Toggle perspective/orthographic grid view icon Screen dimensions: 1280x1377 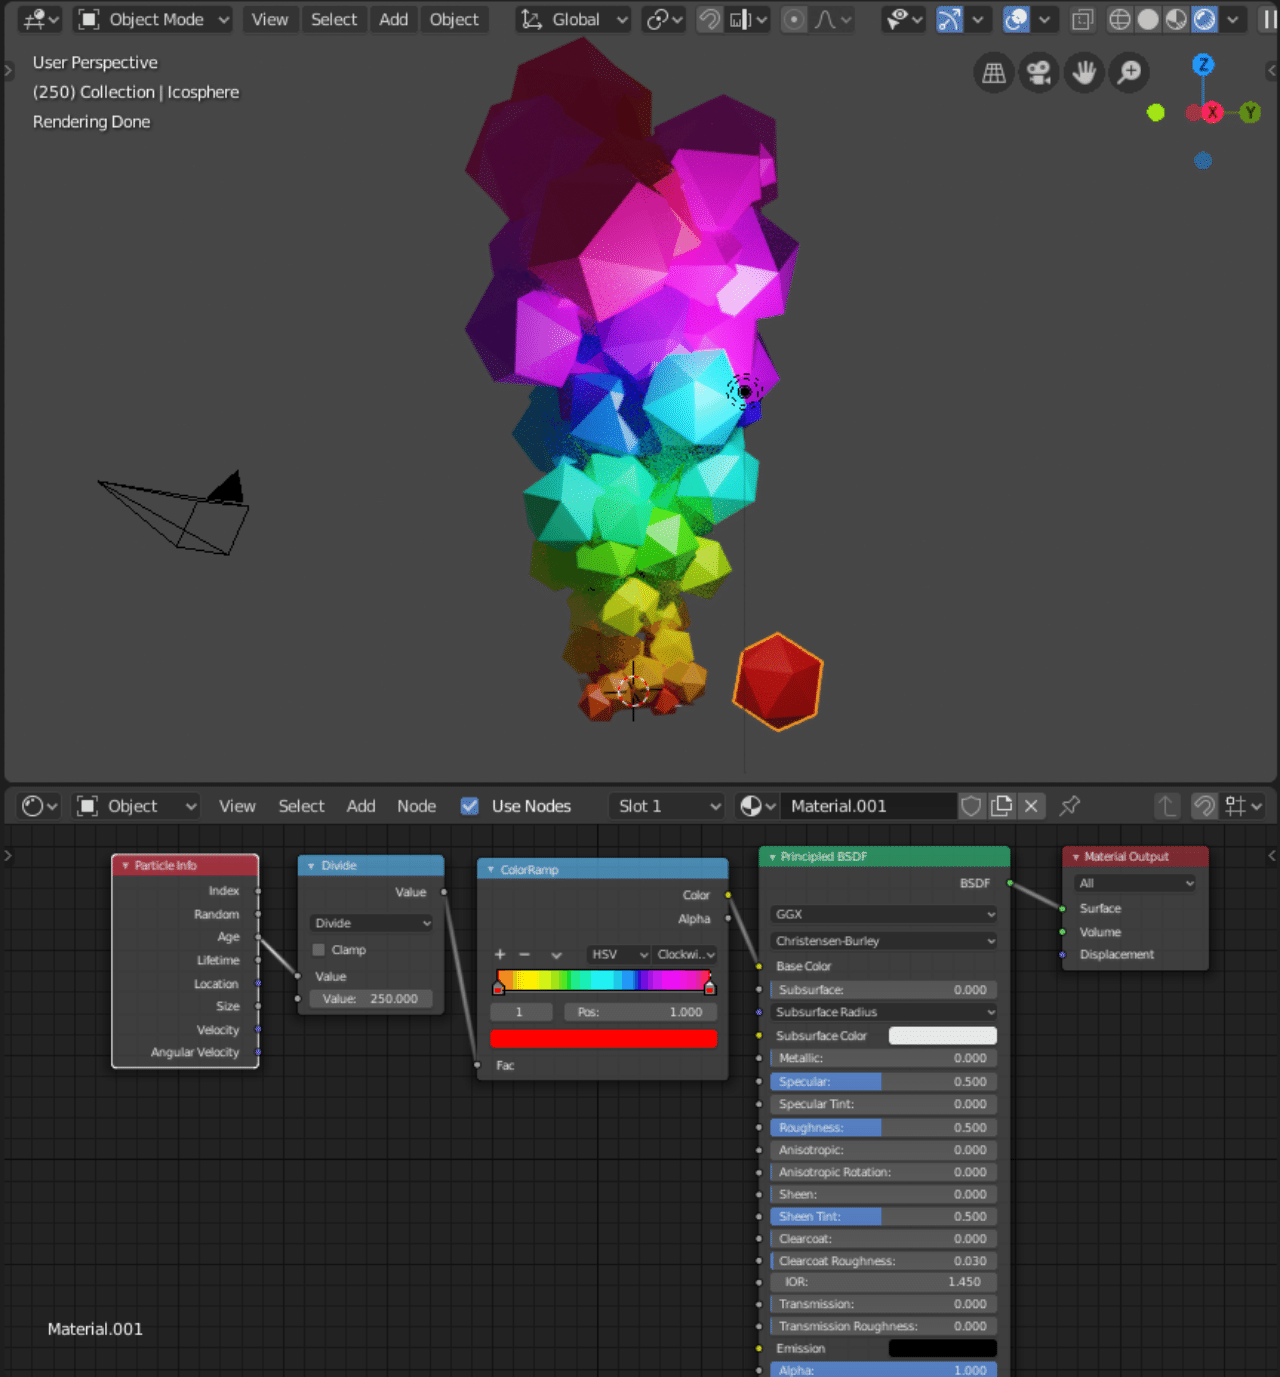point(994,72)
